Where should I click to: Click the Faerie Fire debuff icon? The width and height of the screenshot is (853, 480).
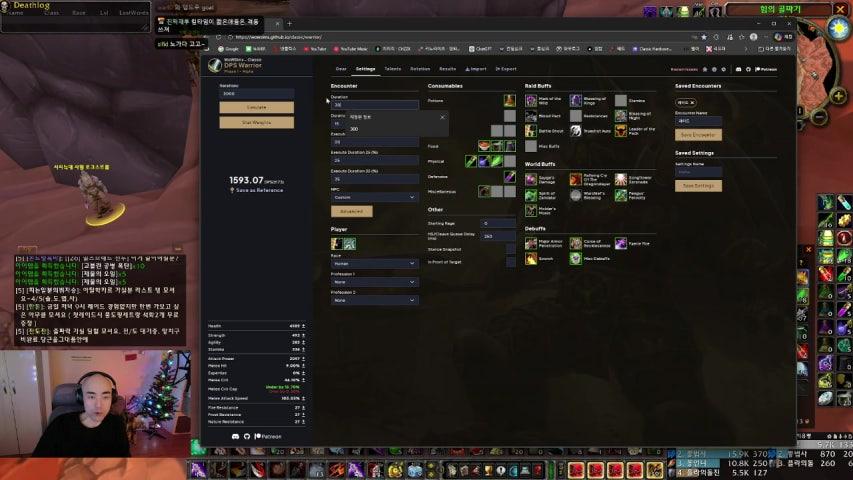(621, 243)
